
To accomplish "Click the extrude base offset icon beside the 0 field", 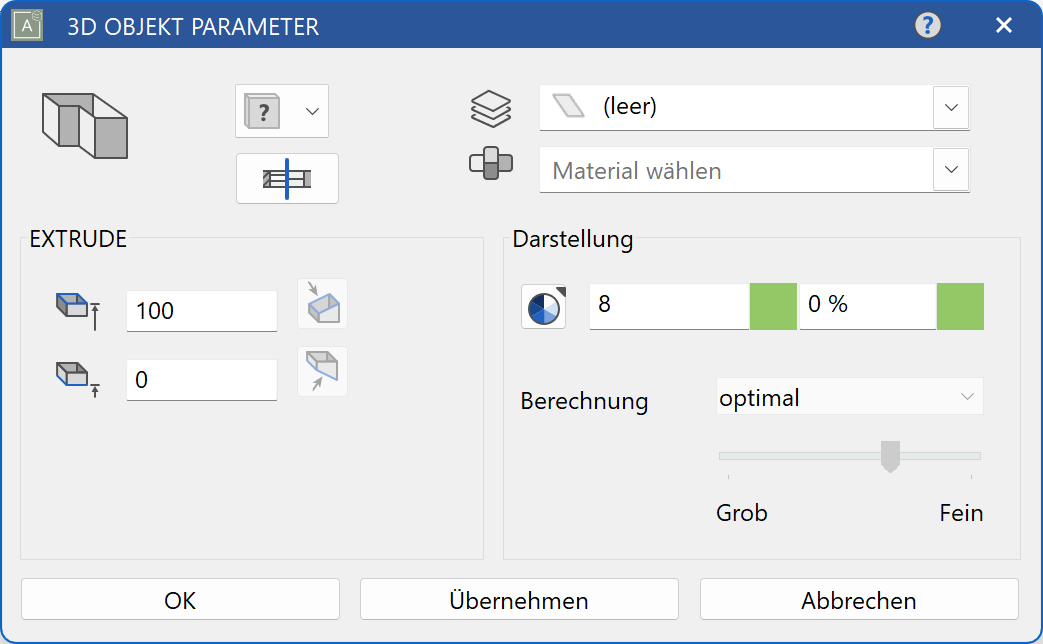I will coord(75,376).
